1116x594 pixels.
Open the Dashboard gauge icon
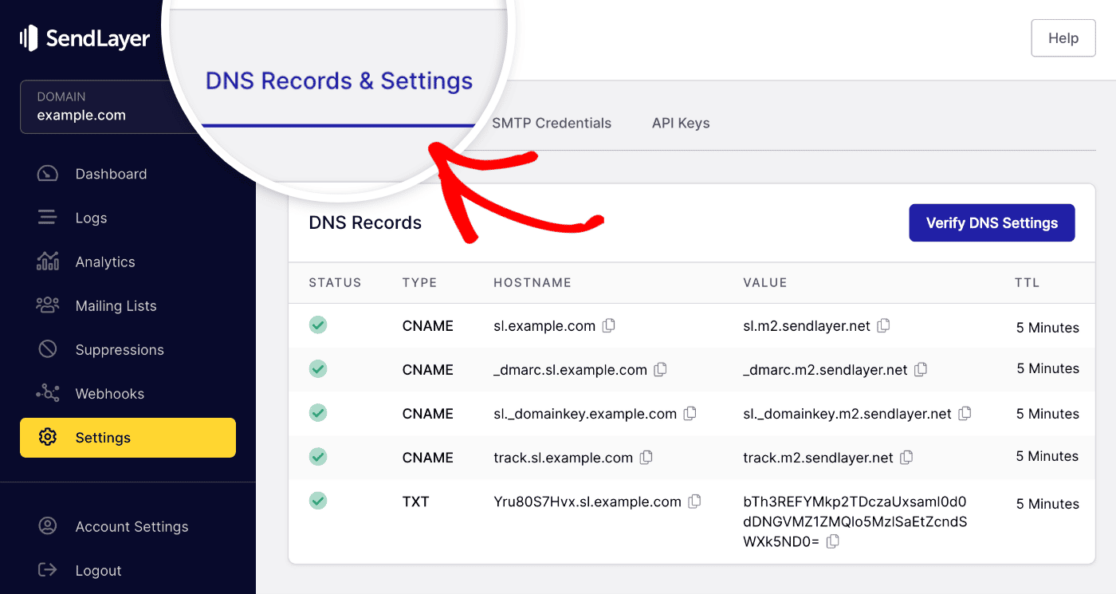point(48,174)
